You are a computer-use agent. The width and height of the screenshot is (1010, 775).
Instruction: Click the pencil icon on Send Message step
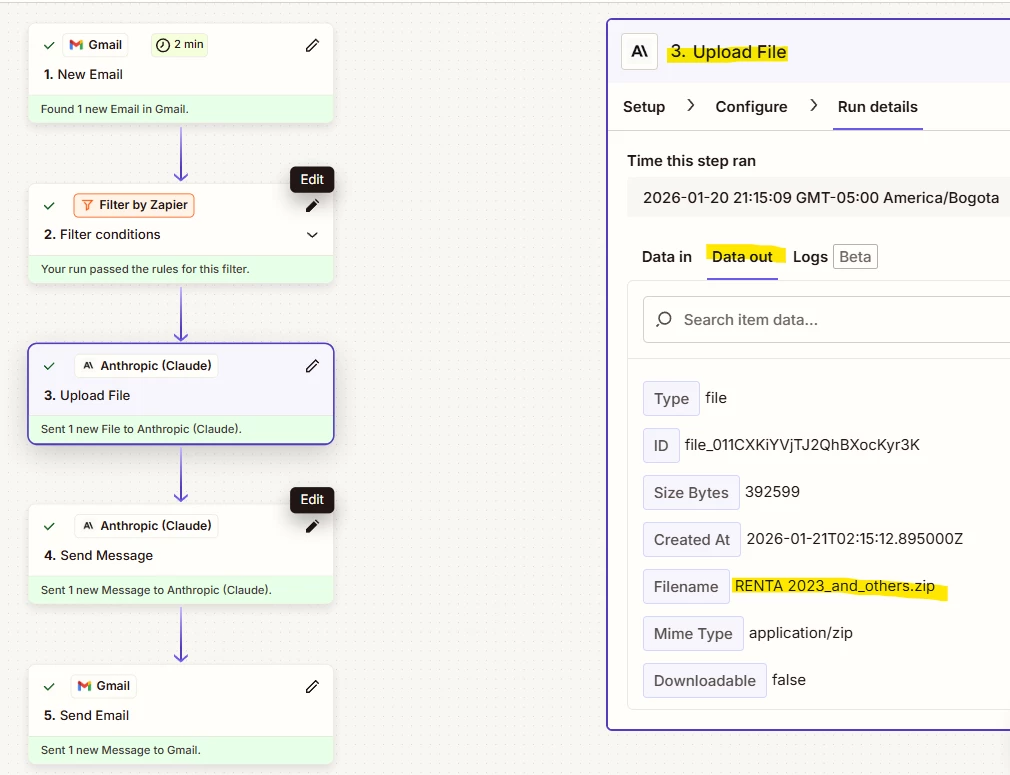click(x=312, y=526)
